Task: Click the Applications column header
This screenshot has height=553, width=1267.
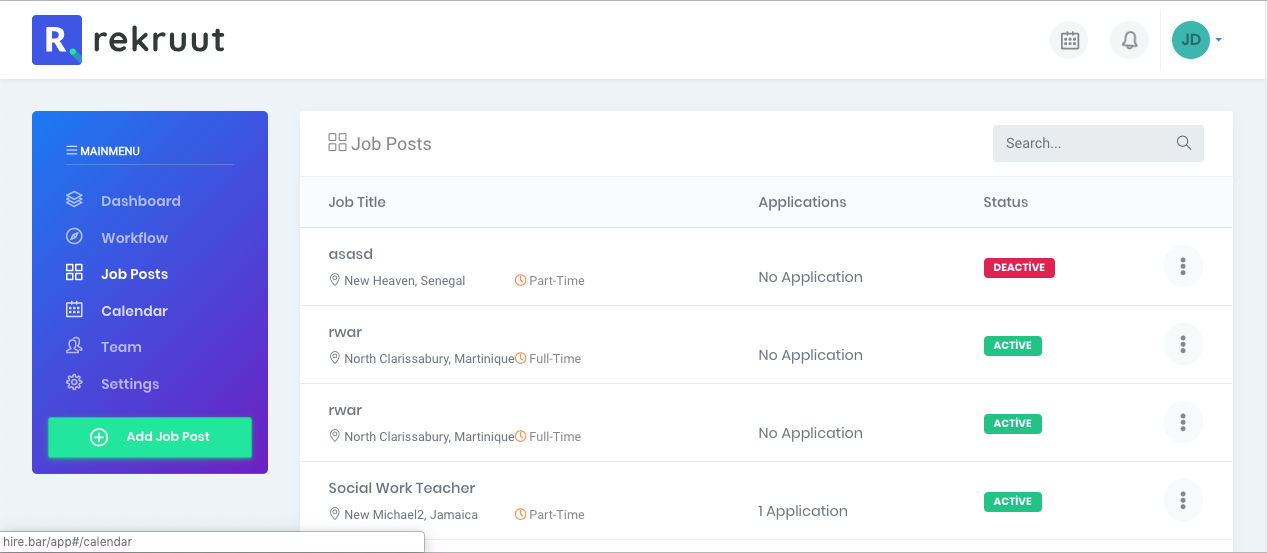Action: click(802, 202)
